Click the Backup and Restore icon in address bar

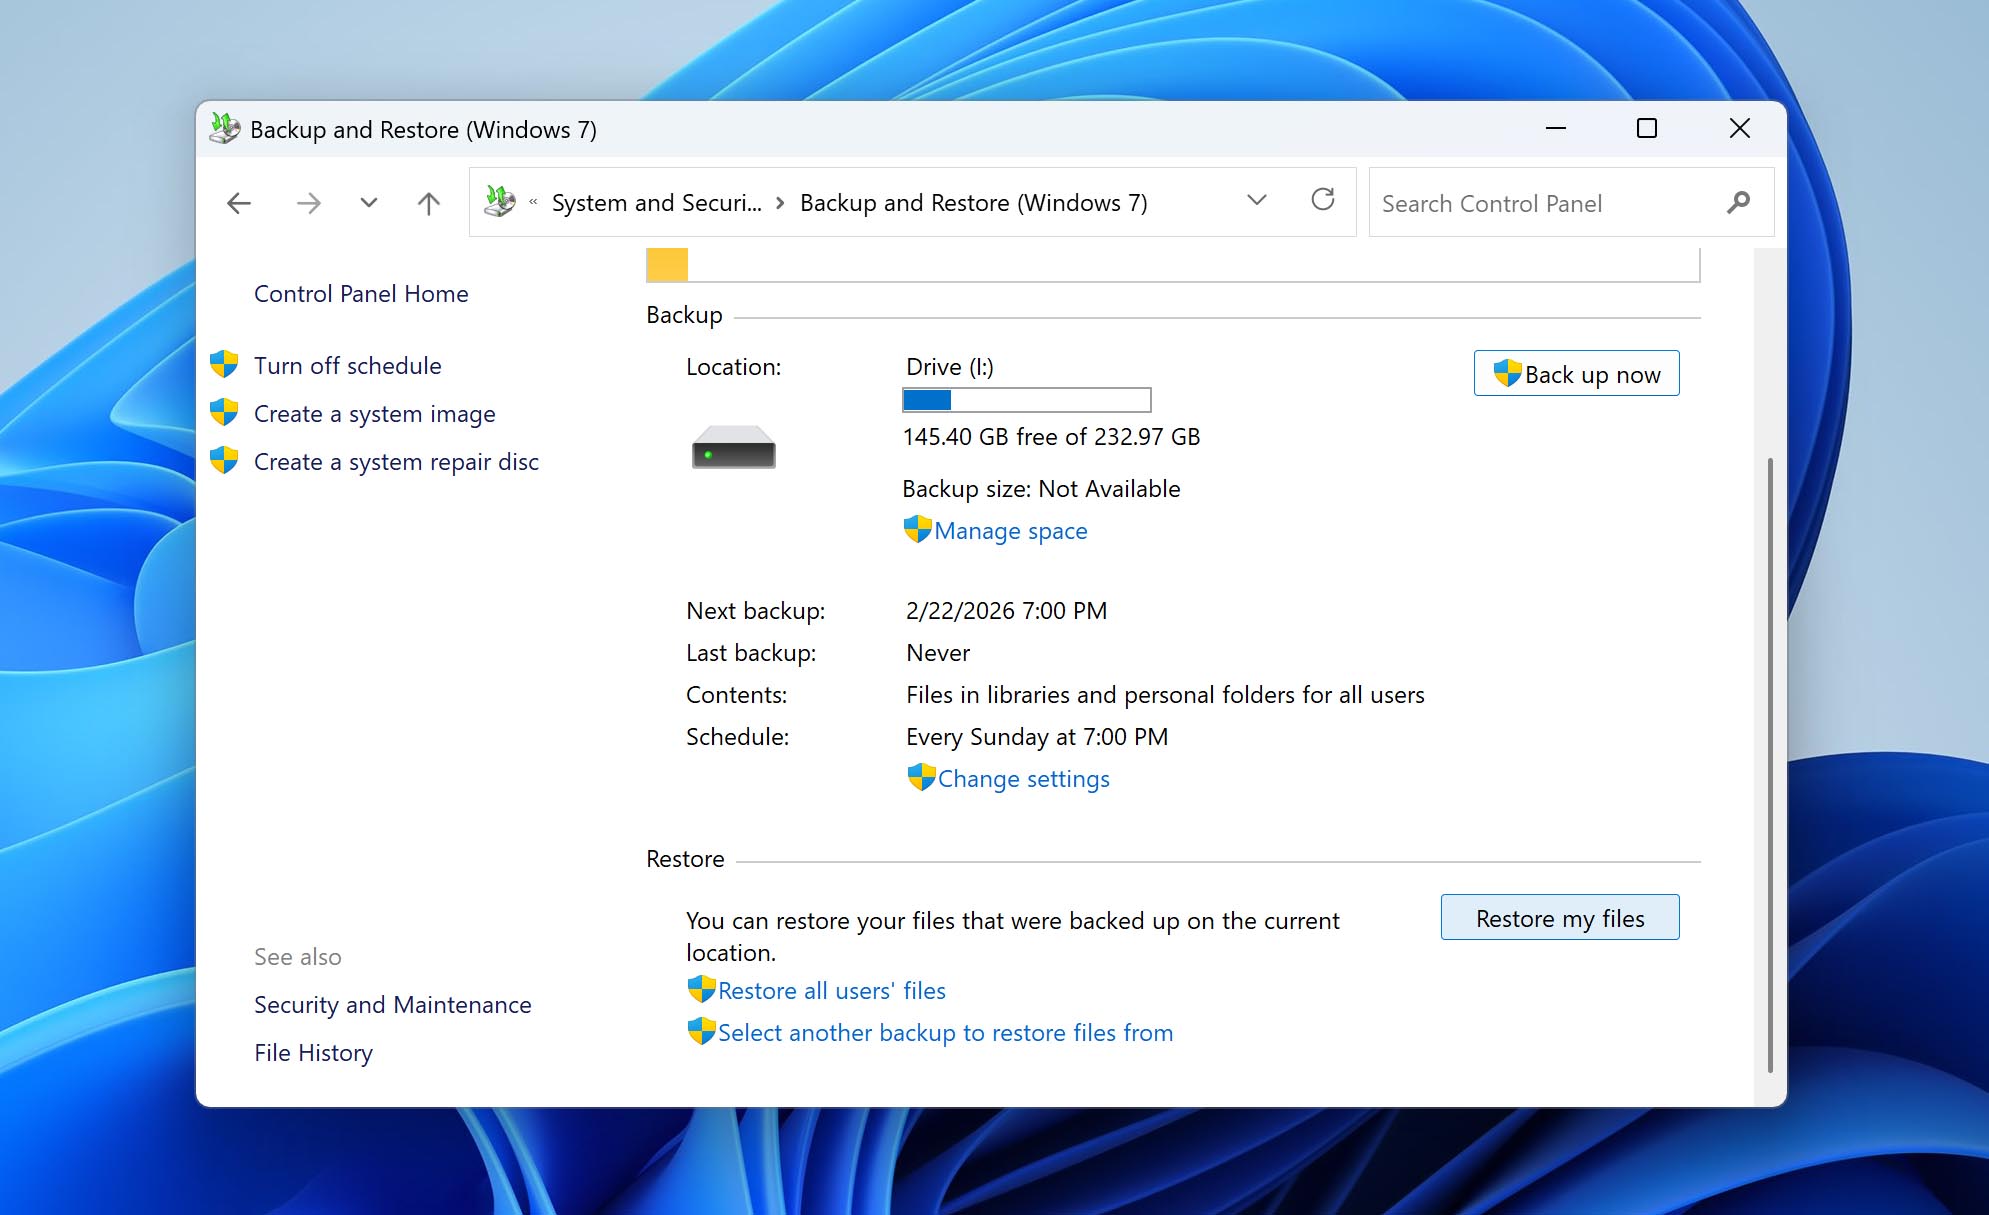(x=497, y=200)
